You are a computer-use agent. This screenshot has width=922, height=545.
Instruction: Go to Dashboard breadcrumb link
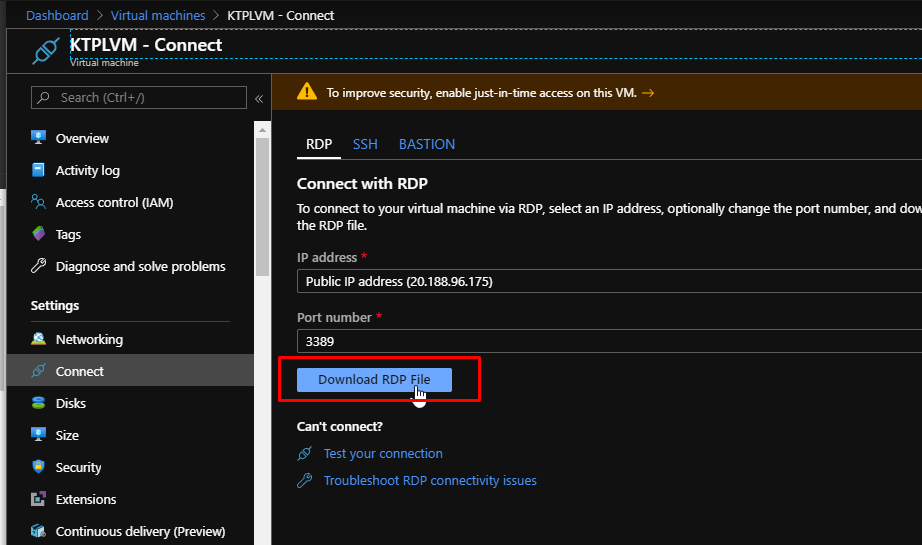coord(57,15)
